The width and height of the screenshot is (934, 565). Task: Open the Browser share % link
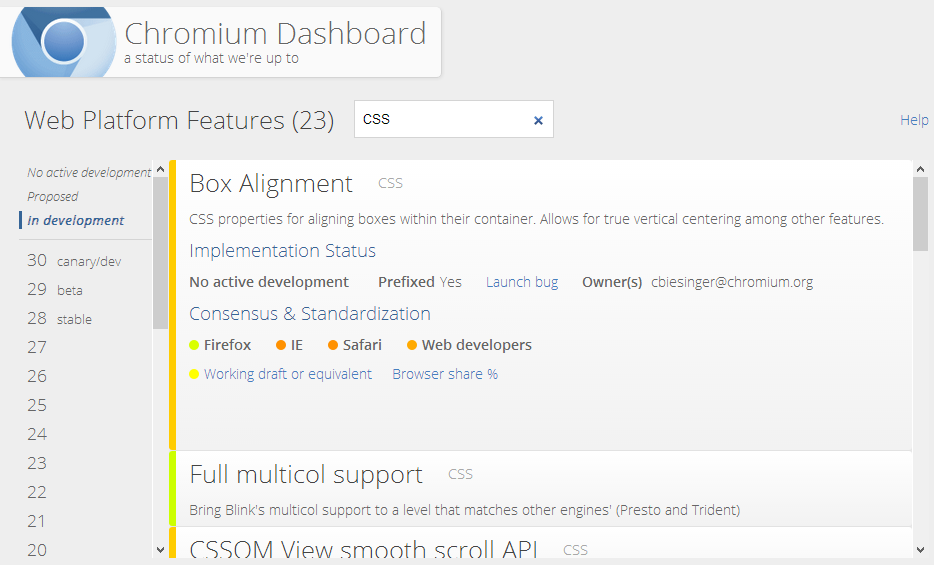click(x=445, y=374)
